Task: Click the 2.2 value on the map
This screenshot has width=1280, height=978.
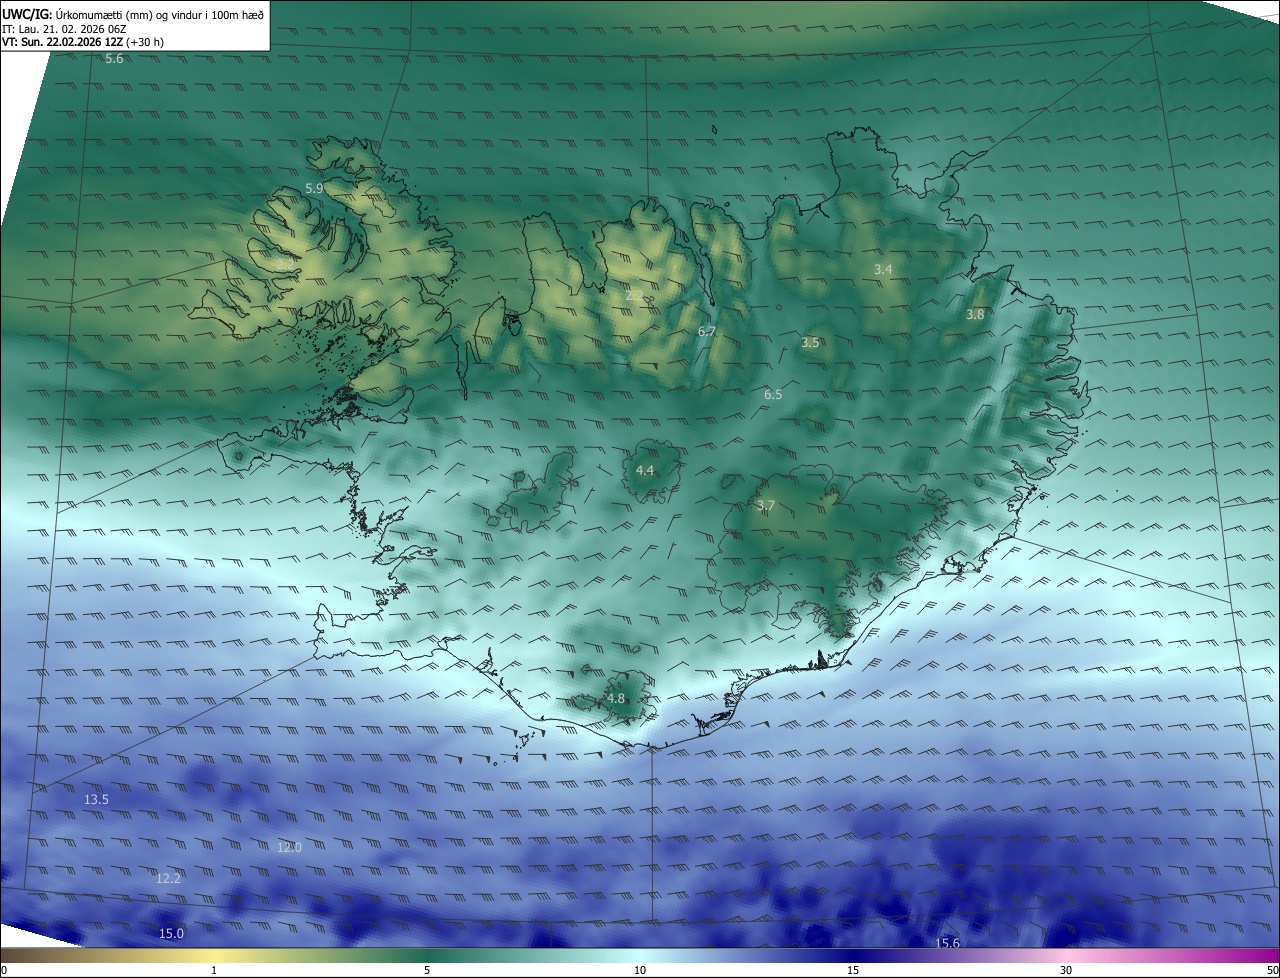Action: [634, 295]
